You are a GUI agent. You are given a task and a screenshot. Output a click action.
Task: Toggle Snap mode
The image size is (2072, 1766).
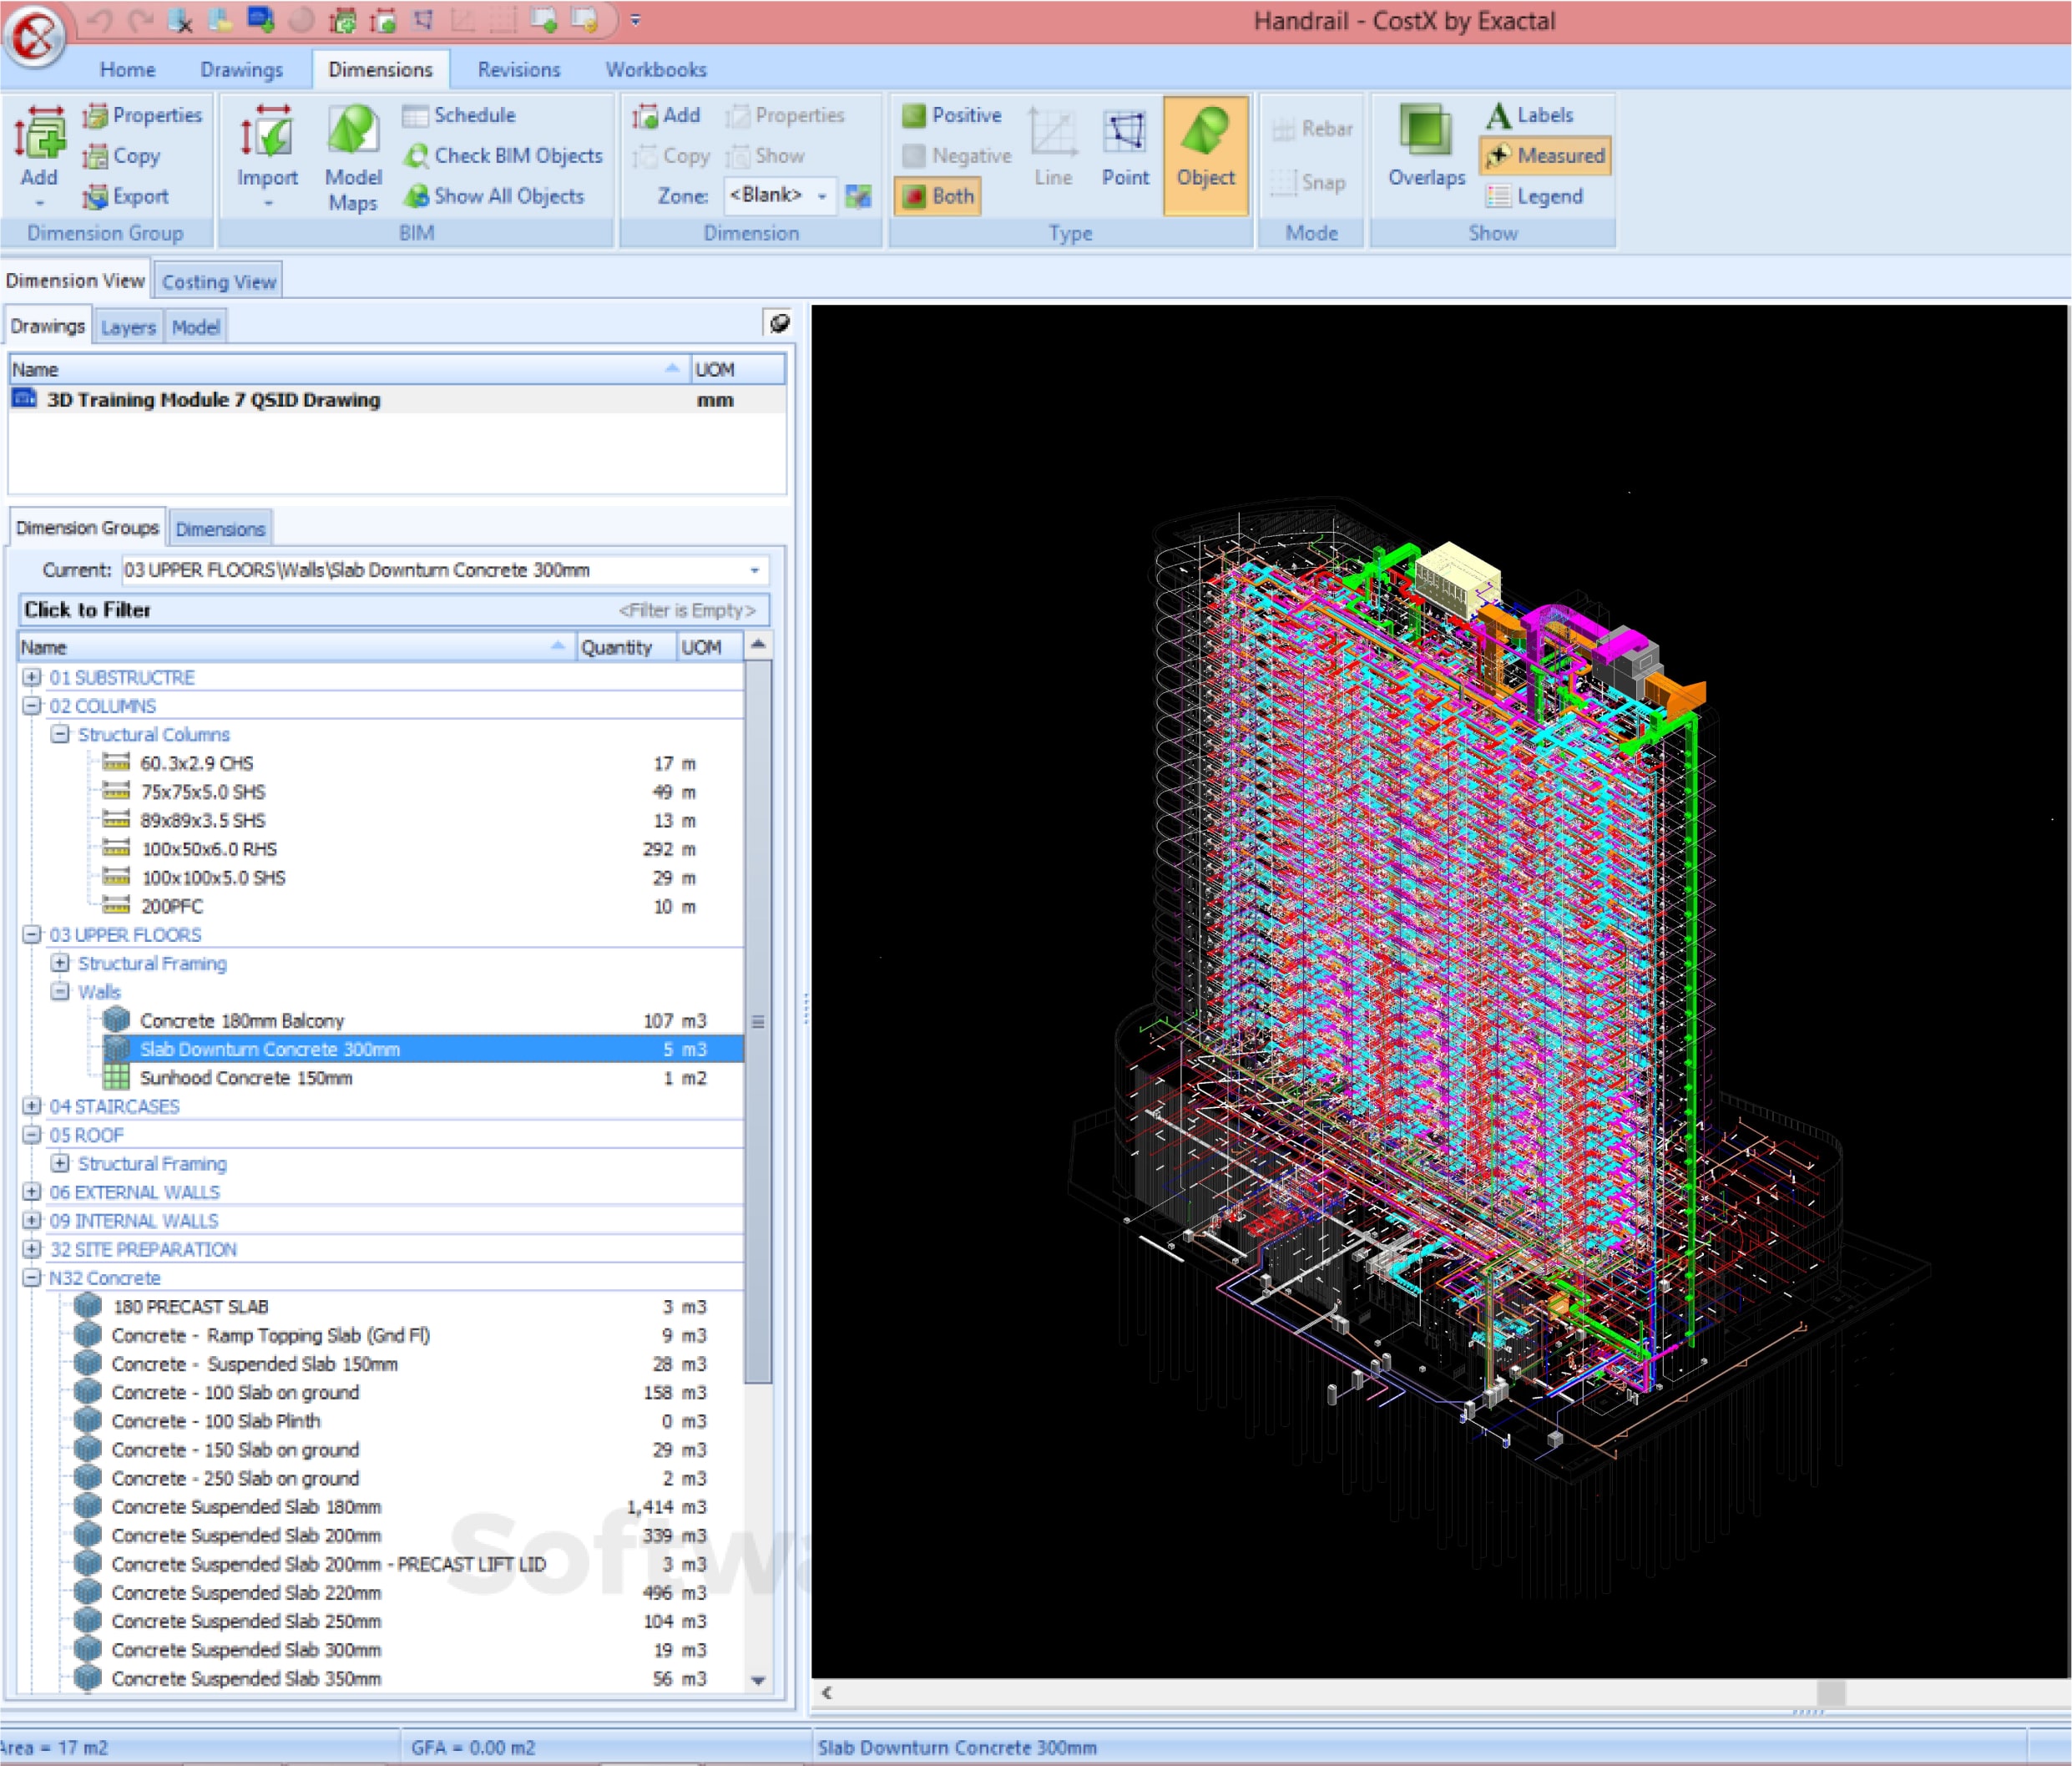coord(1309,183)
